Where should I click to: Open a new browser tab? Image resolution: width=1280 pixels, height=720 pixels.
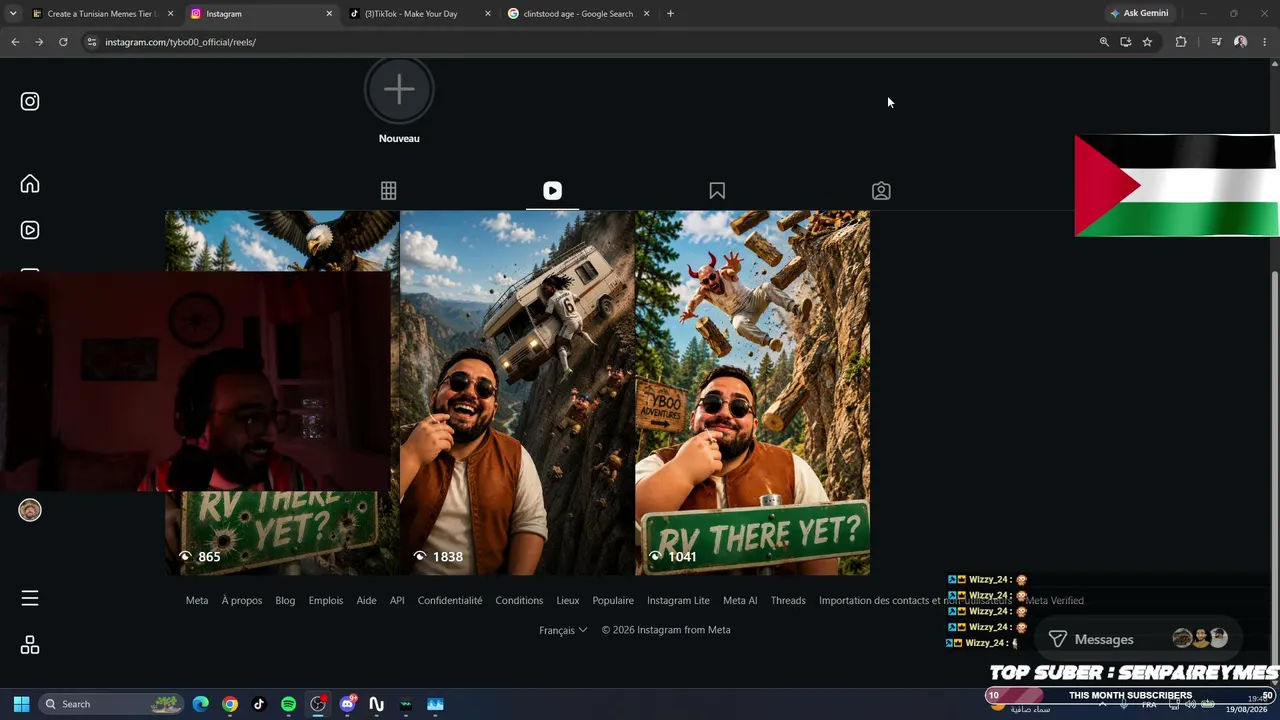tap(670, 14)
